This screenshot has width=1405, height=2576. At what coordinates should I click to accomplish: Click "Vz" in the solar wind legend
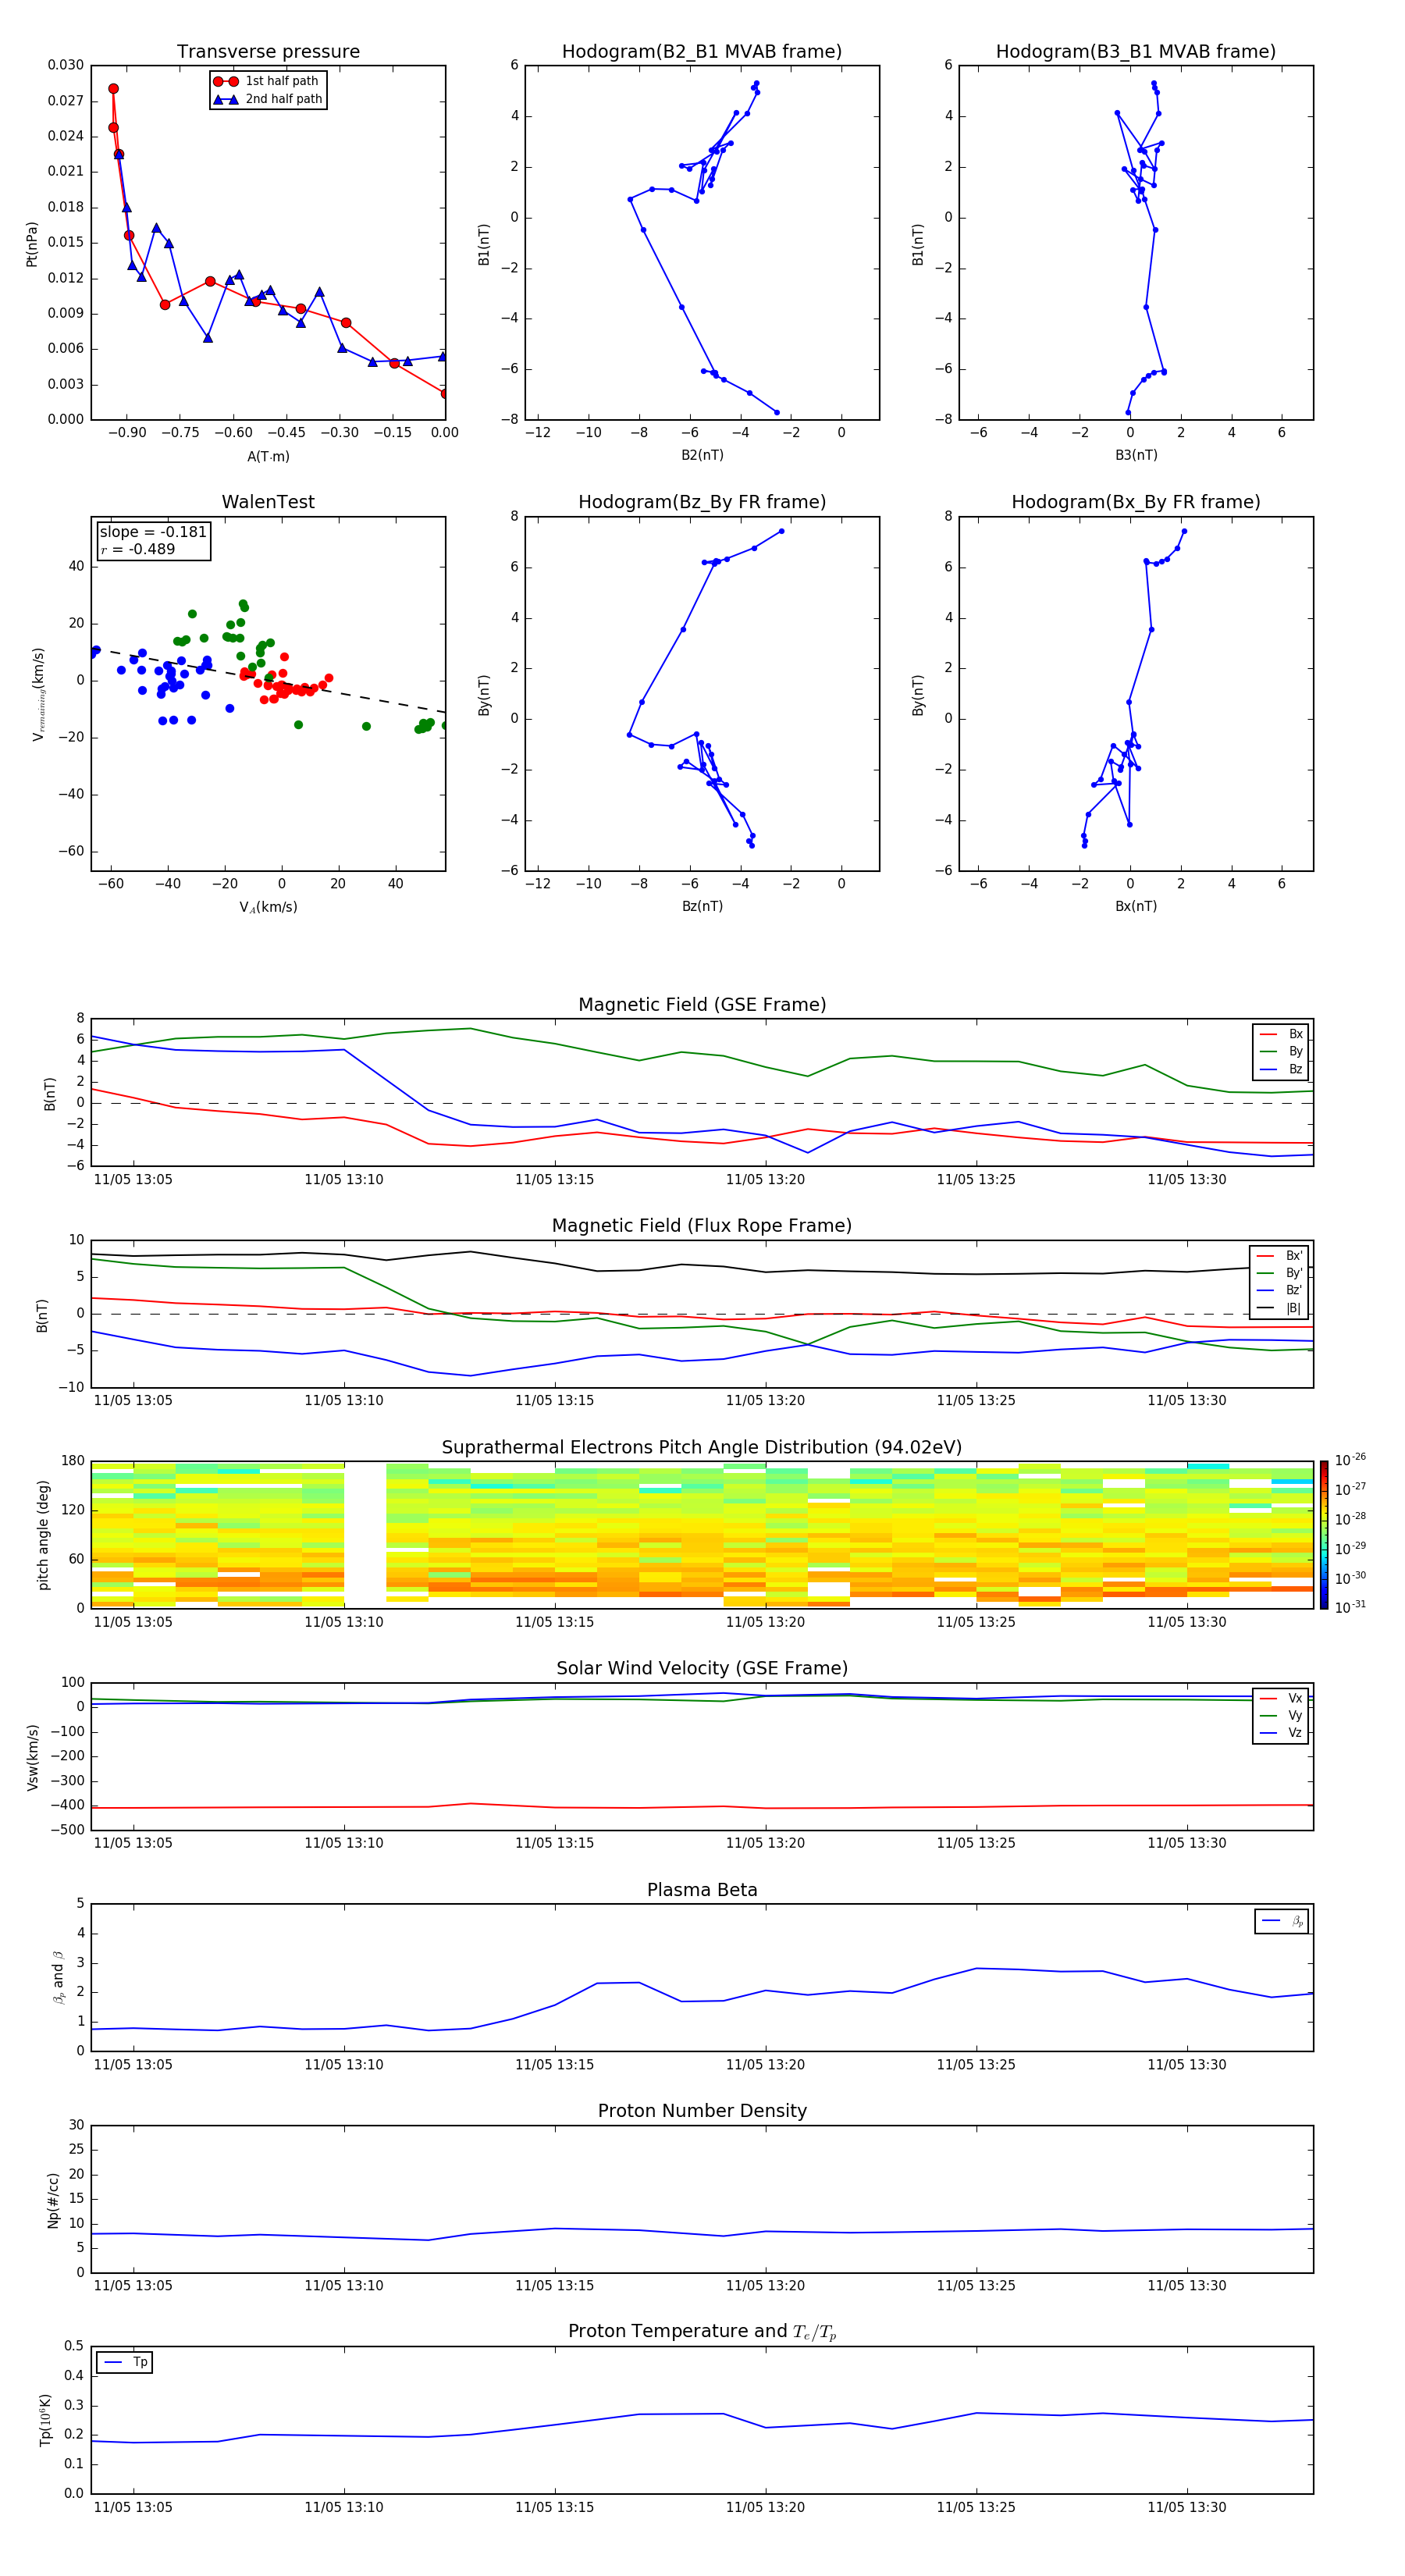(x=1295, y=1733)
